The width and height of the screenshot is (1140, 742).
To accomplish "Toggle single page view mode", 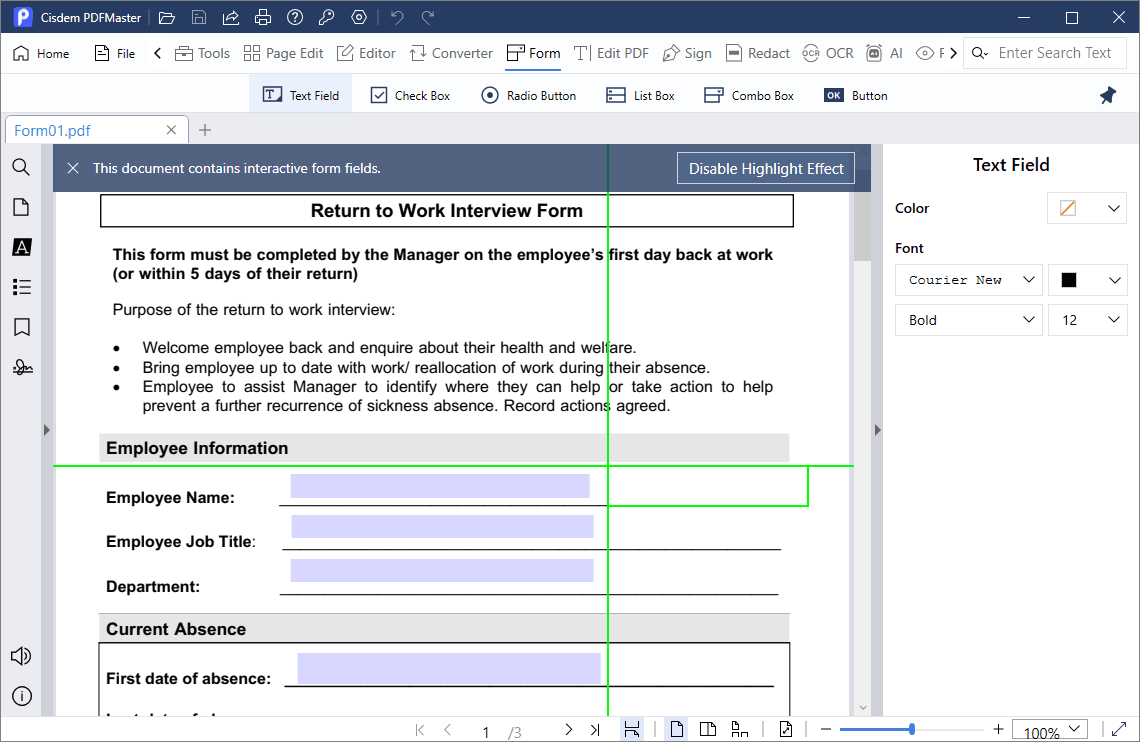I will click(x=676, y=730).
